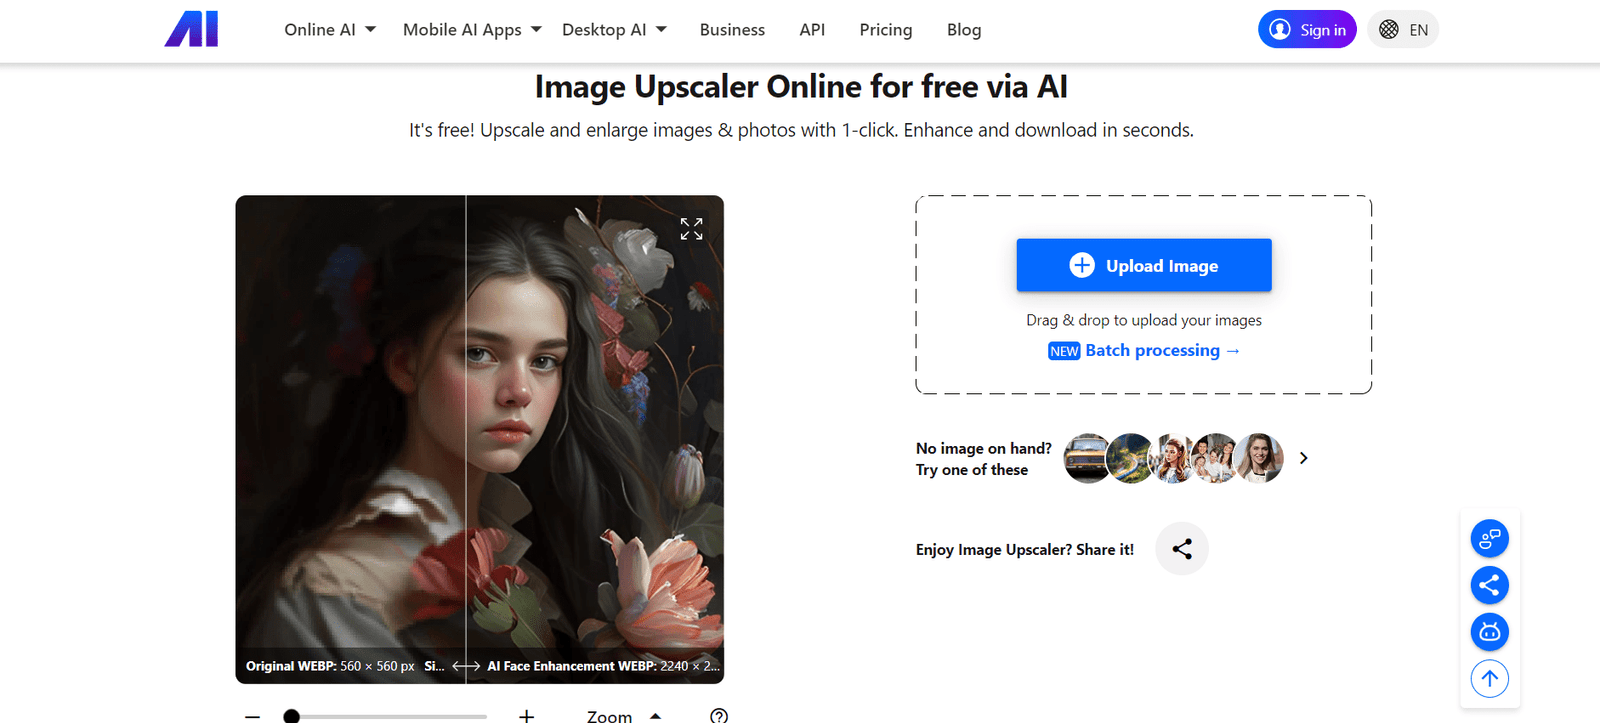The height and width of the screenshot is (723, 1600).
Task: Open the Batch processing link
Action: coord(1153,351)
